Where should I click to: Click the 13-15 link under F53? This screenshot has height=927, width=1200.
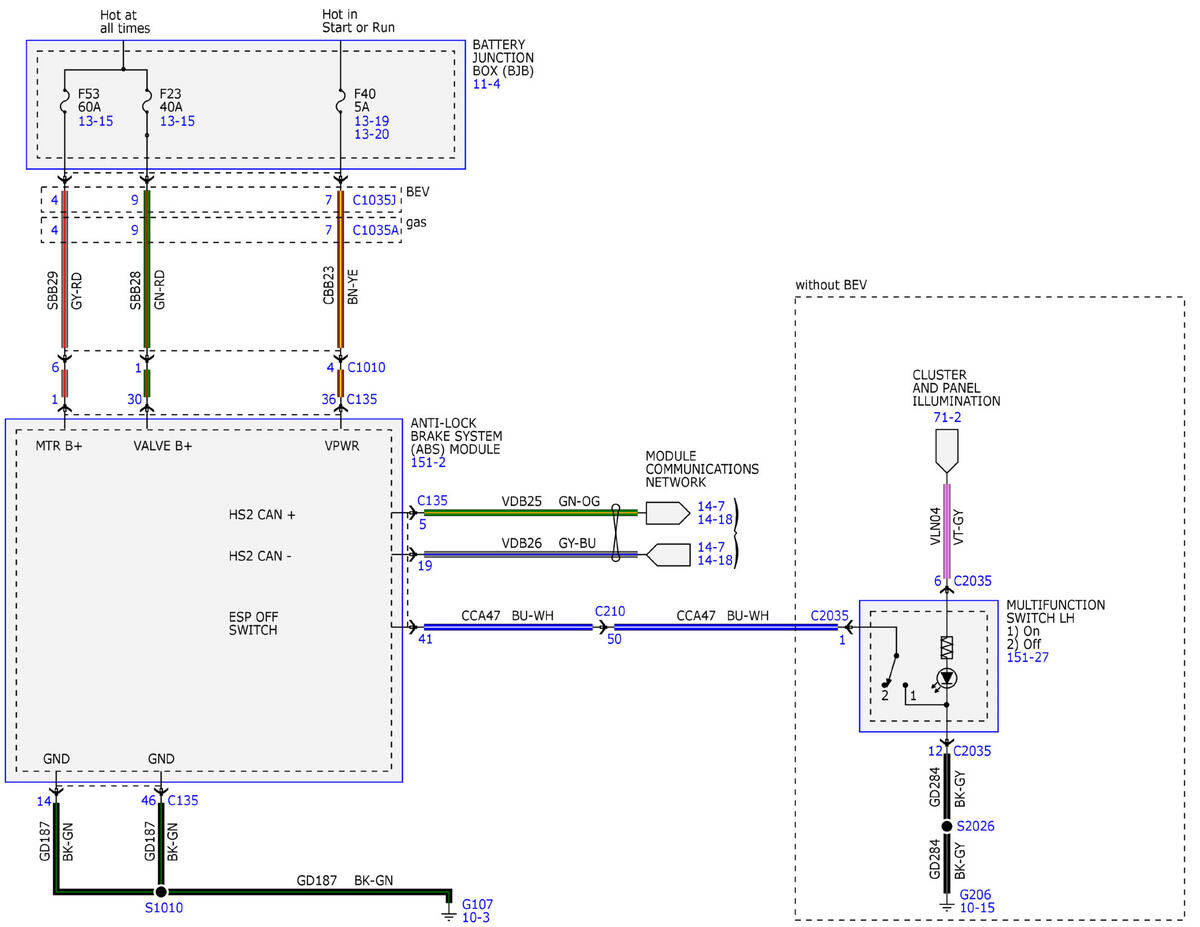click(x=95, y=121)
